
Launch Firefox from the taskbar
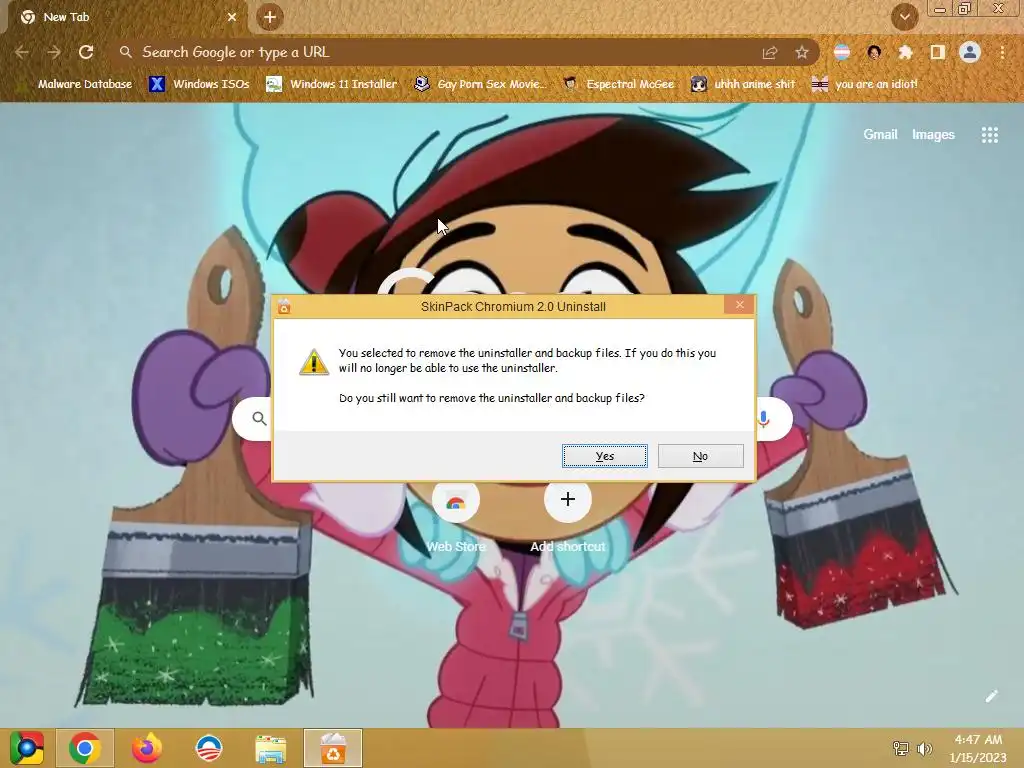coord(146,748)
